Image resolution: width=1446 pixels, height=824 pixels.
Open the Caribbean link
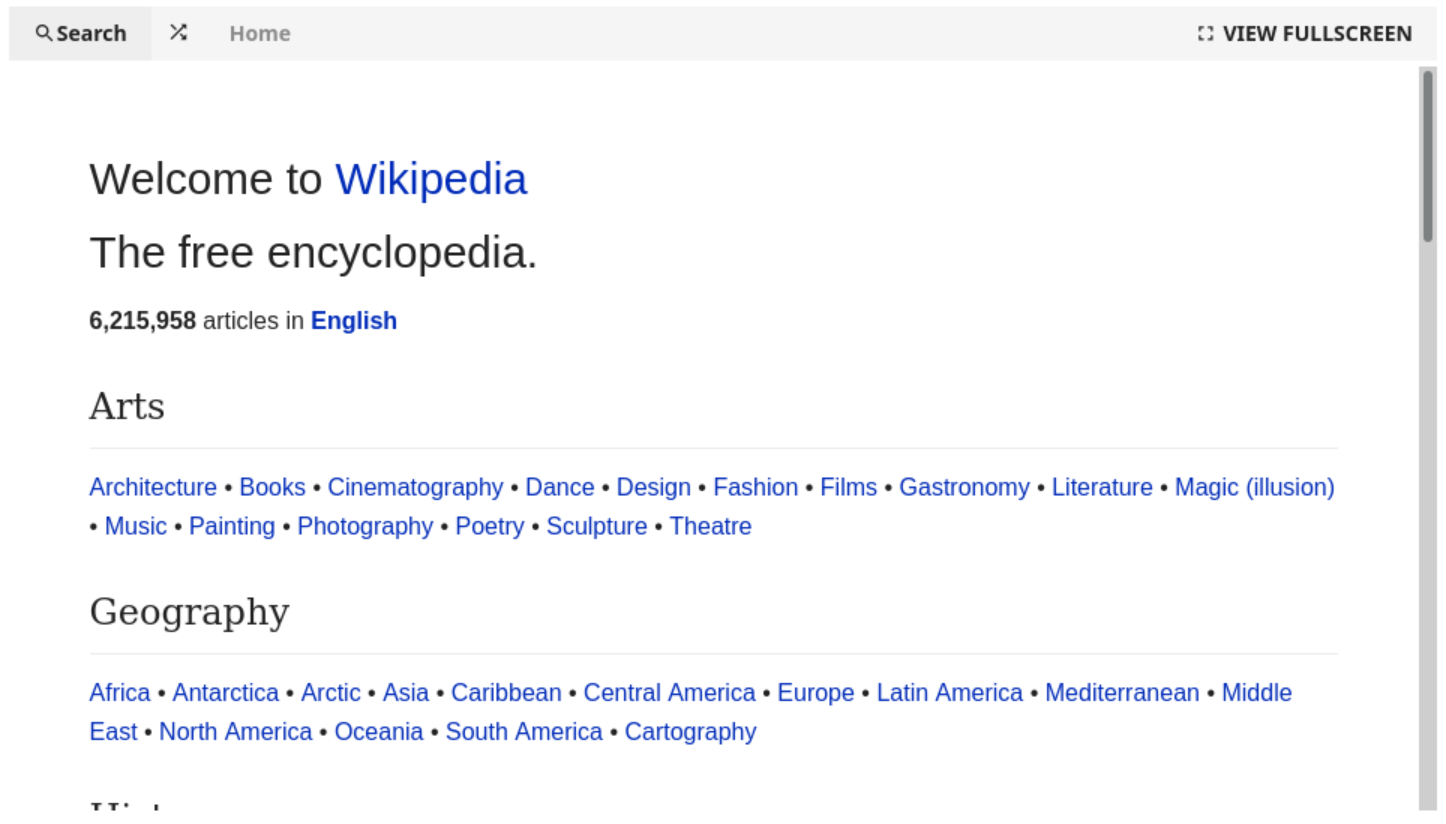tap(505, 692)
